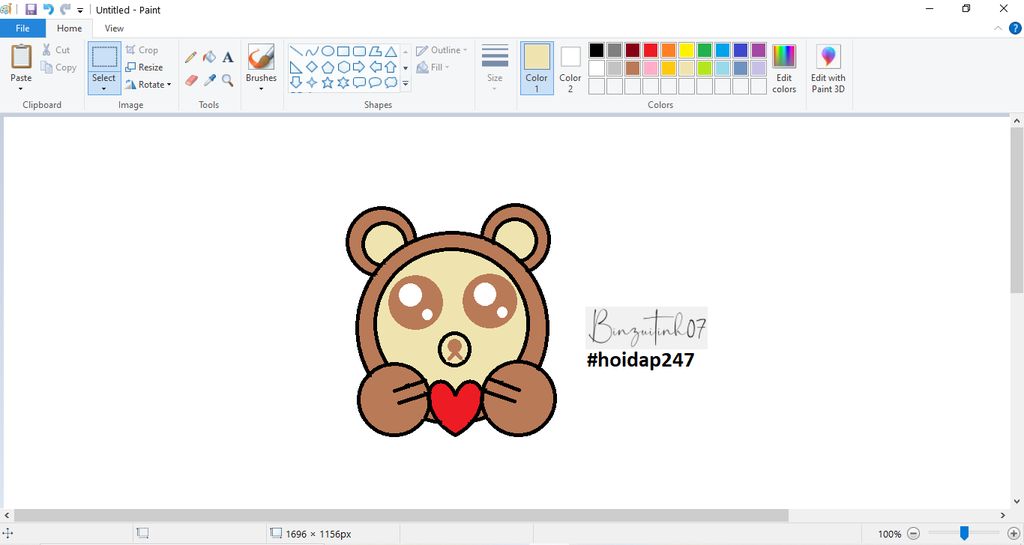The image size is (1024, 545).
Task: Select the Color picker eyedropper tool
Action: pyautogui.click(x=209, y=80)
